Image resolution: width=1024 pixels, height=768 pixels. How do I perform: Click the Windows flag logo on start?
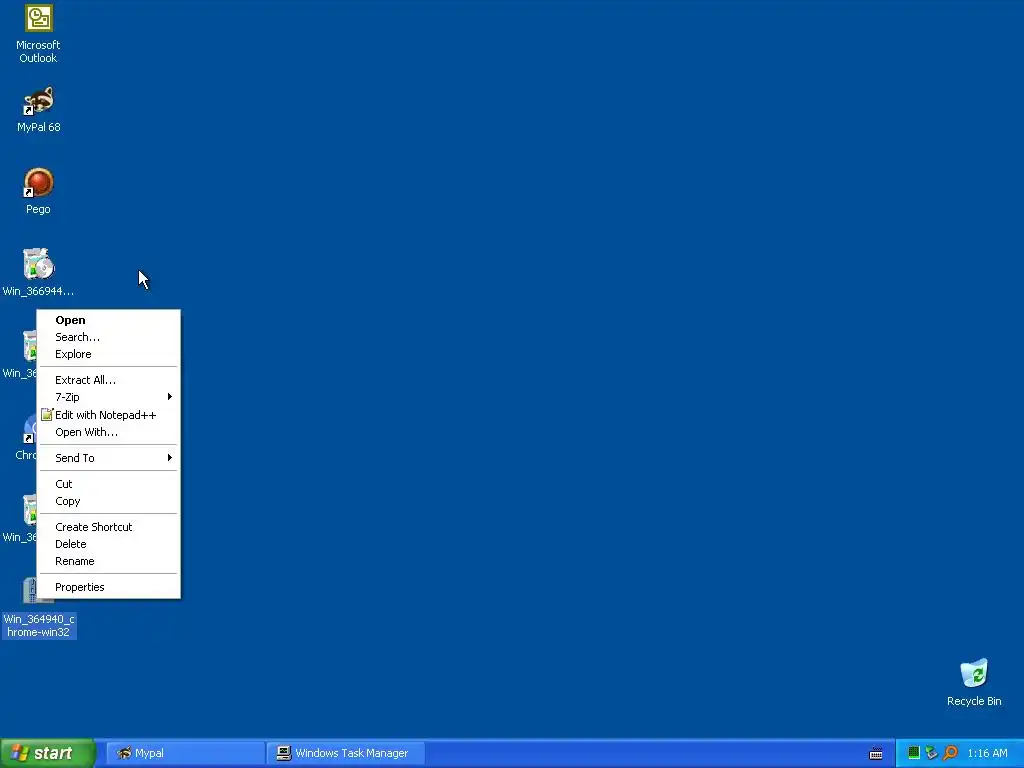(x=20, y=753)
